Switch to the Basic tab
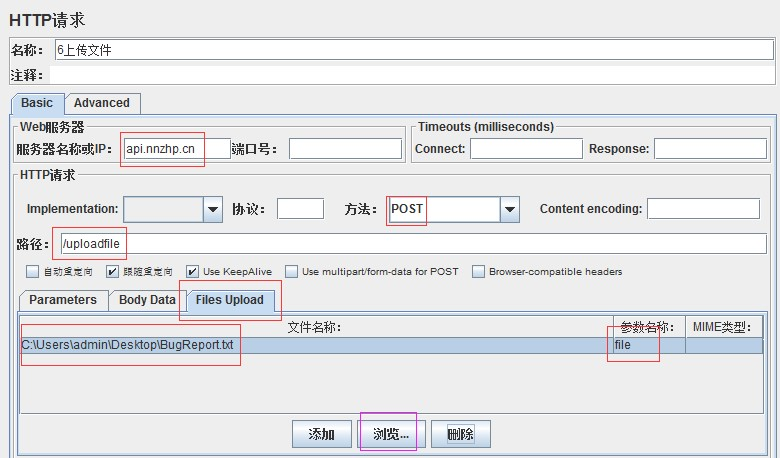Image resolution: width=780 pixels, height=458 pixels. (37, 103)
